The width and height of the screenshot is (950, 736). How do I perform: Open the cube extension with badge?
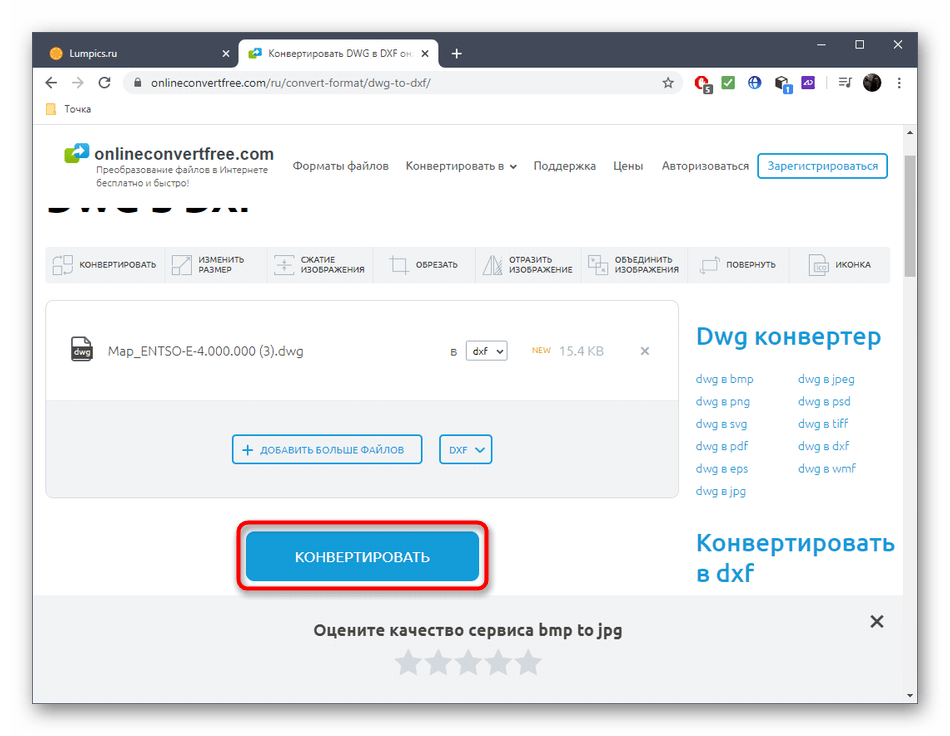(x=782, y=84)
